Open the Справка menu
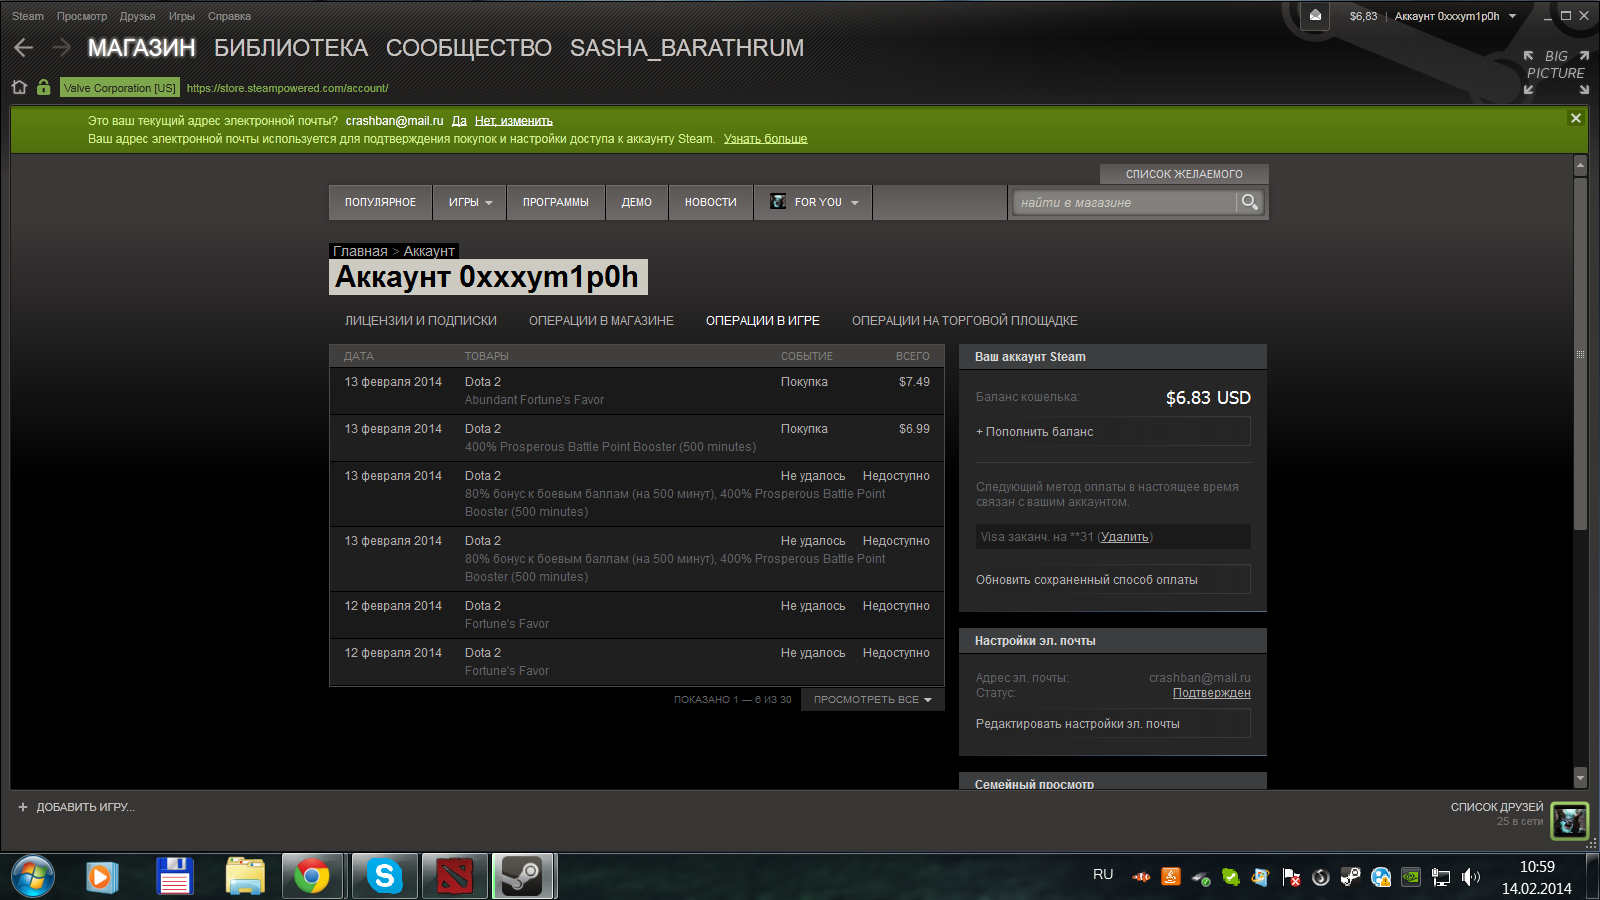 (x=229, y=16)
